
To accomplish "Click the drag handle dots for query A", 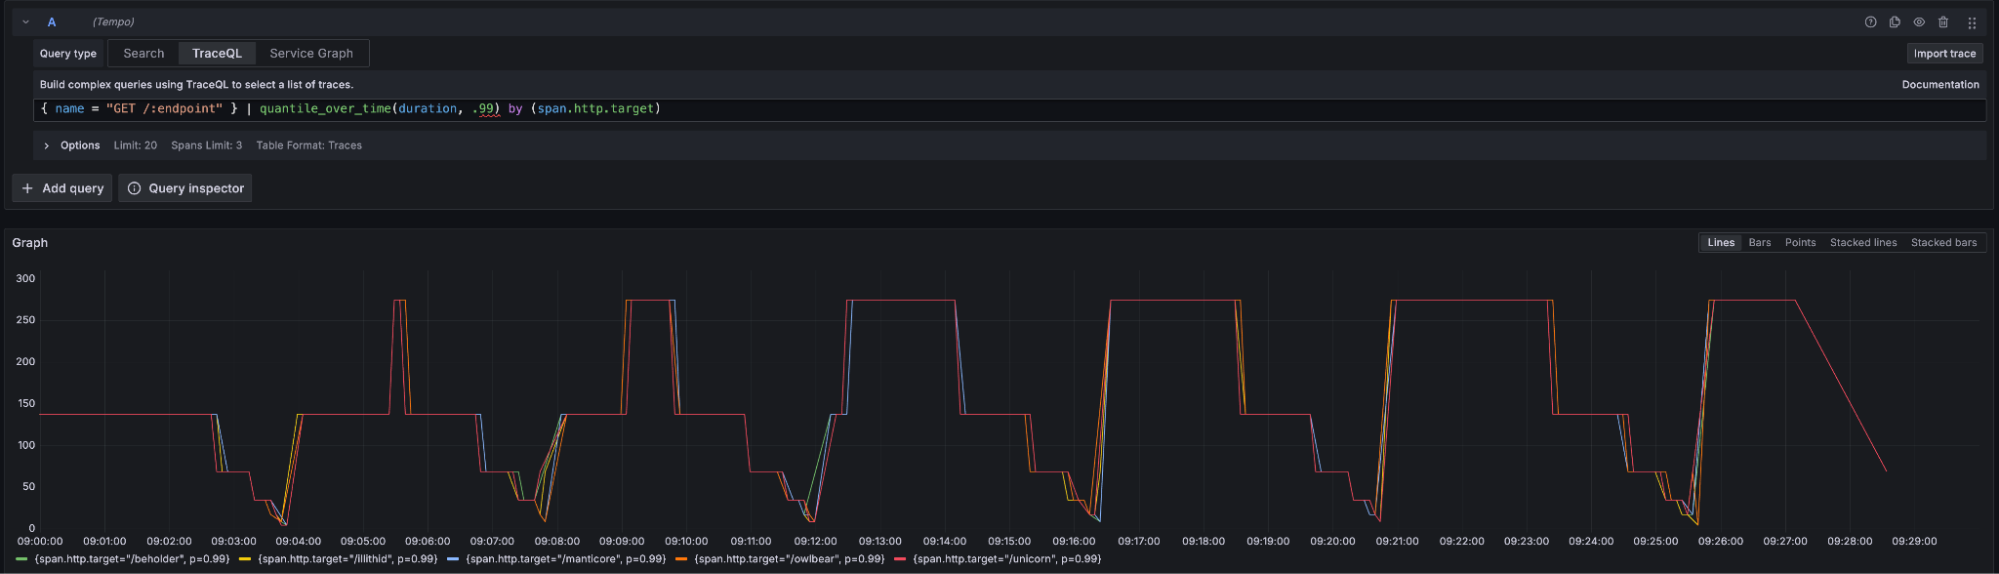I will click(1972, 22).
